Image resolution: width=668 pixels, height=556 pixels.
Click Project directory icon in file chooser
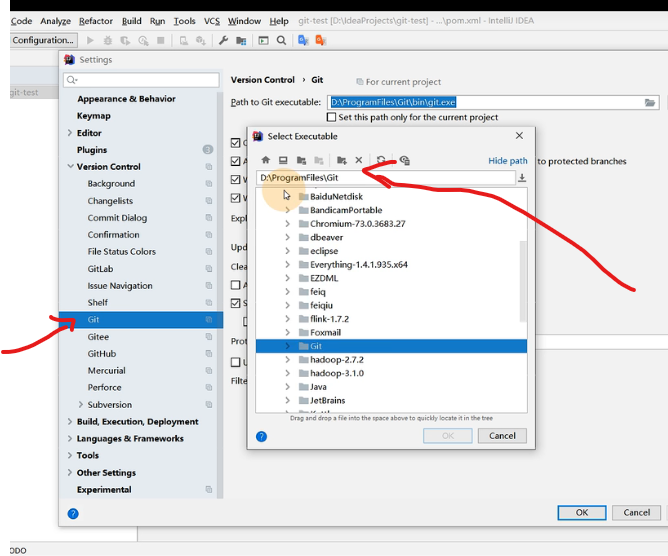301,160
